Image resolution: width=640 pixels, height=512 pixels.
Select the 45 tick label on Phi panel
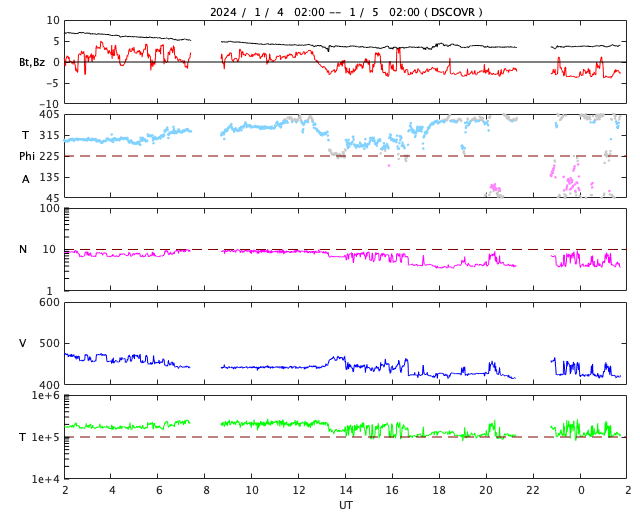(x=52, y=198)
